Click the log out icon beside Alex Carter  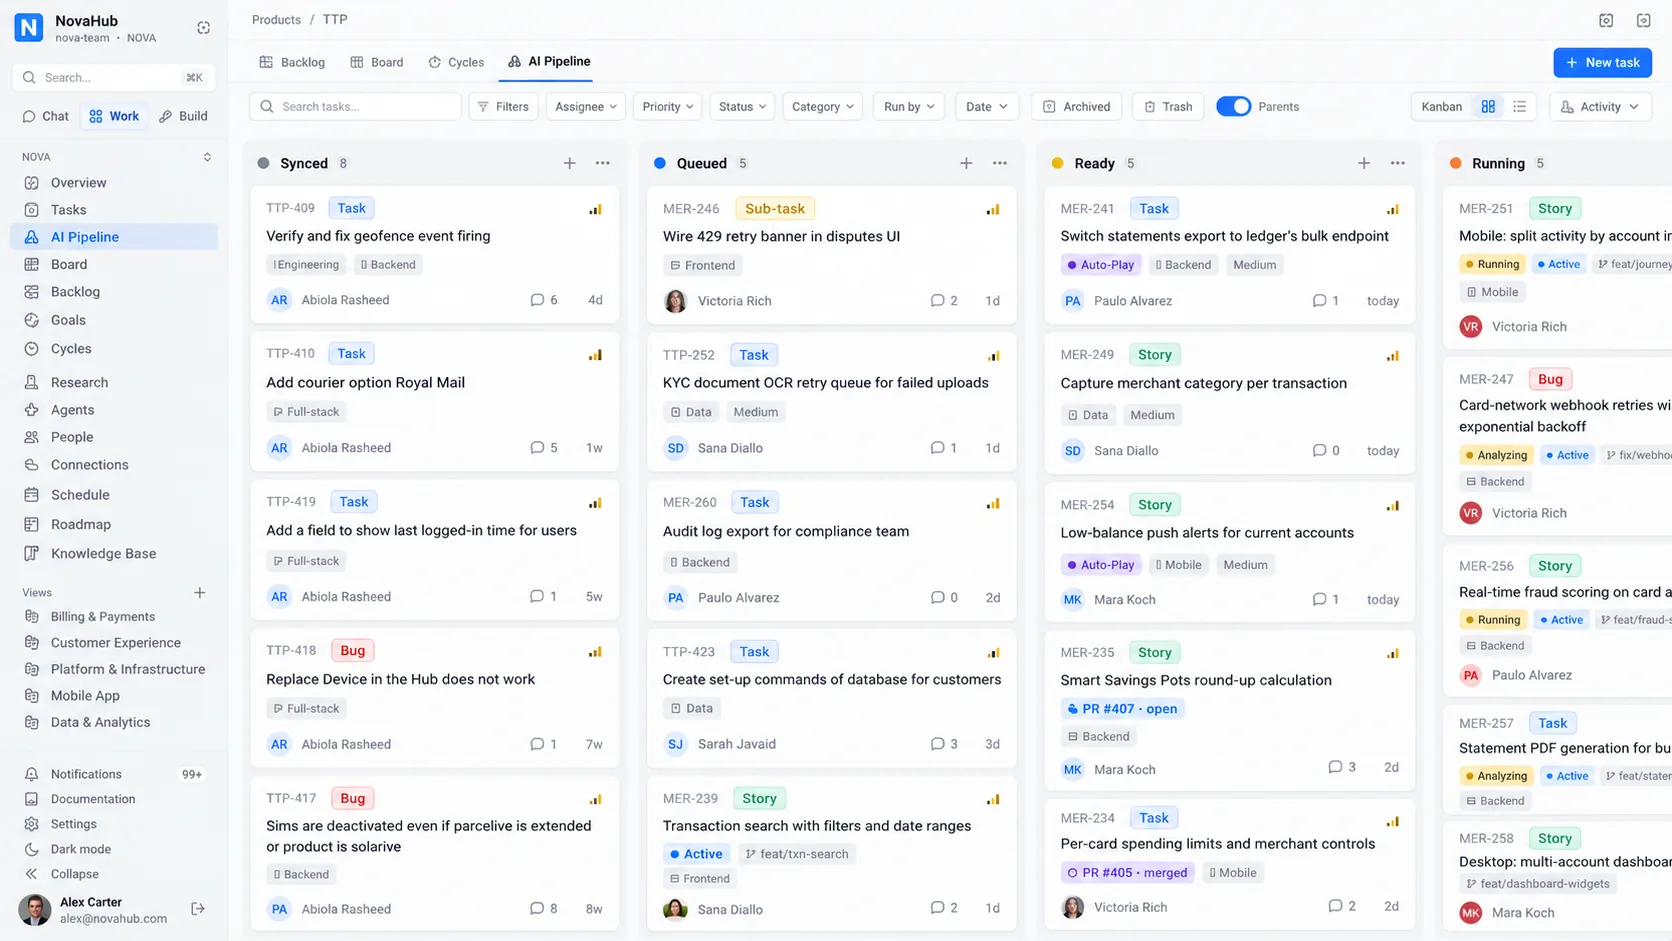tap(198, 909)
